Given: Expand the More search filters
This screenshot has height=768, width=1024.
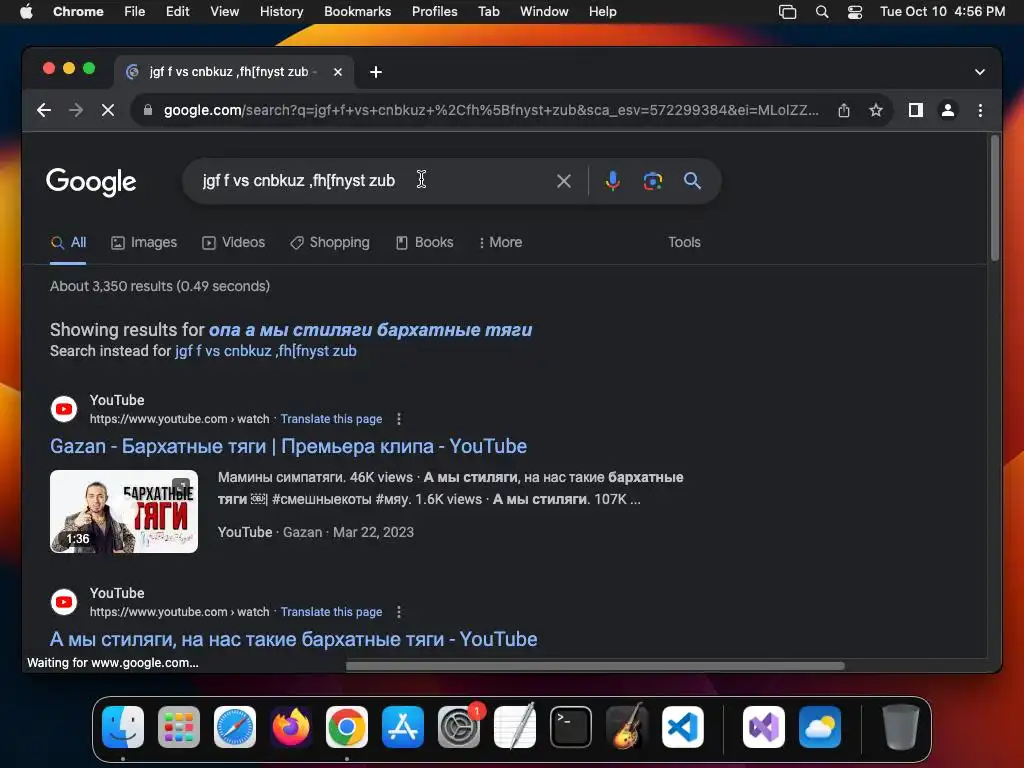Looking at the screenshot, I should [500, 242].
